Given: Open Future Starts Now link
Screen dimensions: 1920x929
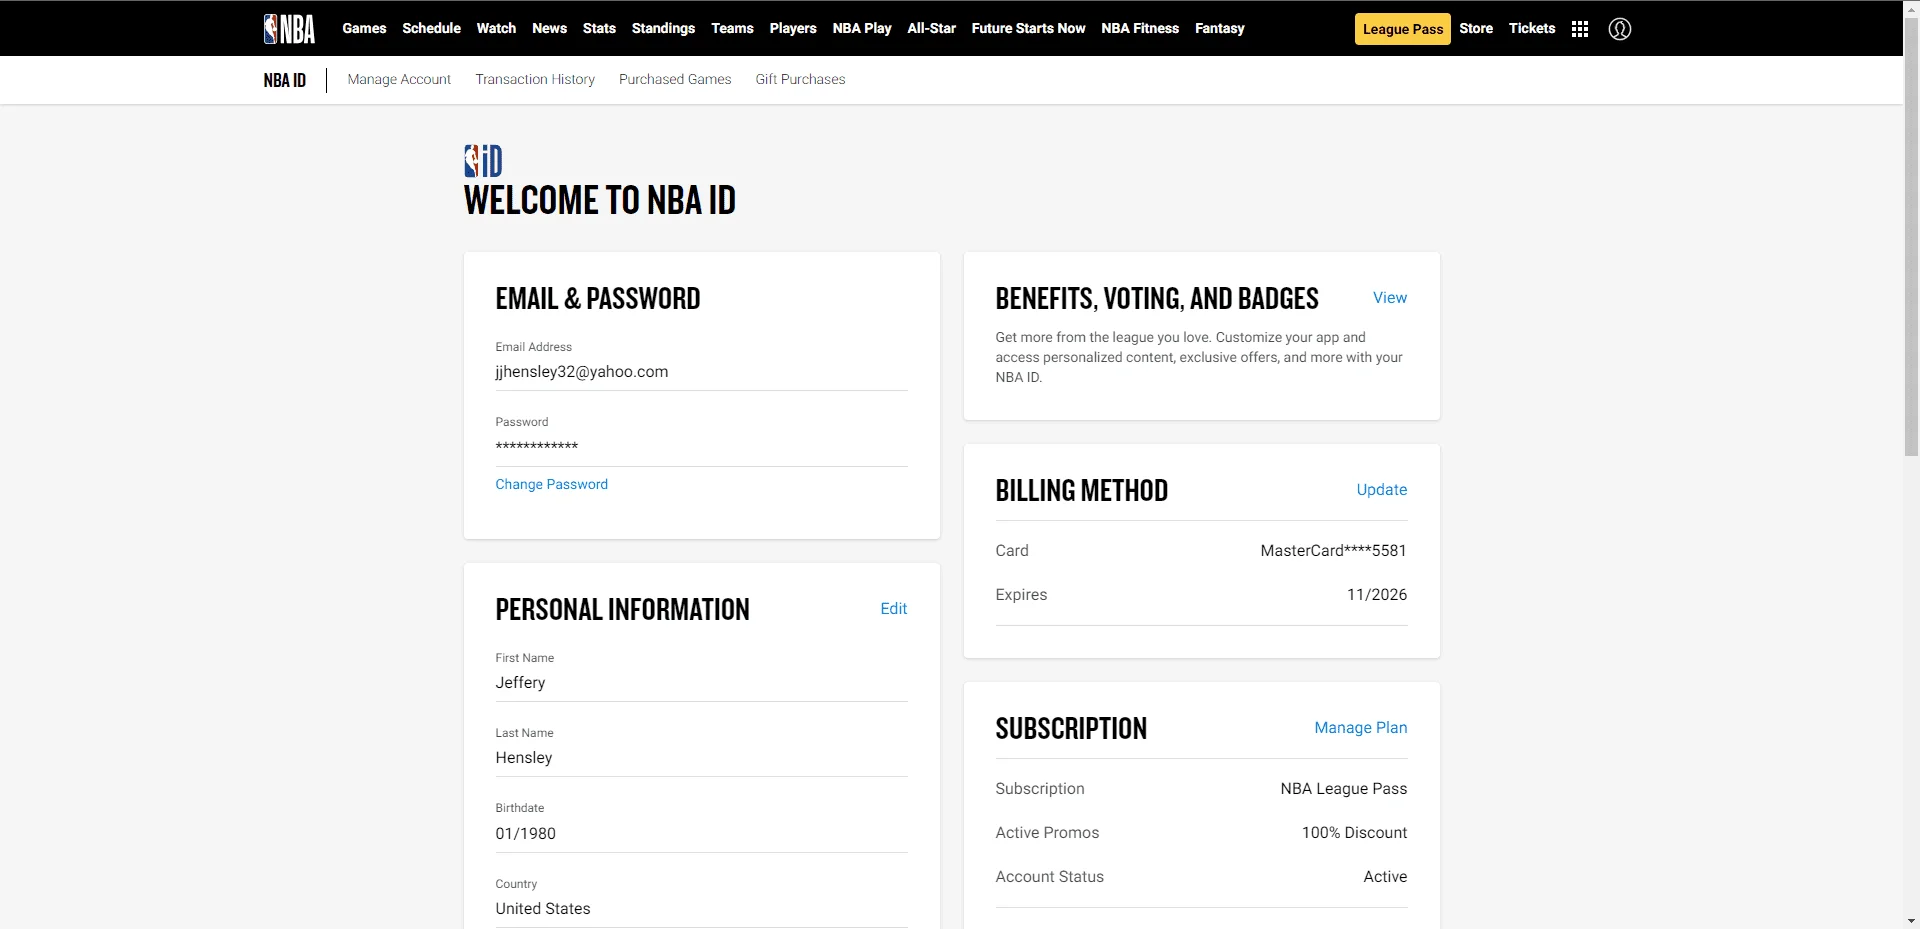Looking at the screenshot, I should point(1028,28).
